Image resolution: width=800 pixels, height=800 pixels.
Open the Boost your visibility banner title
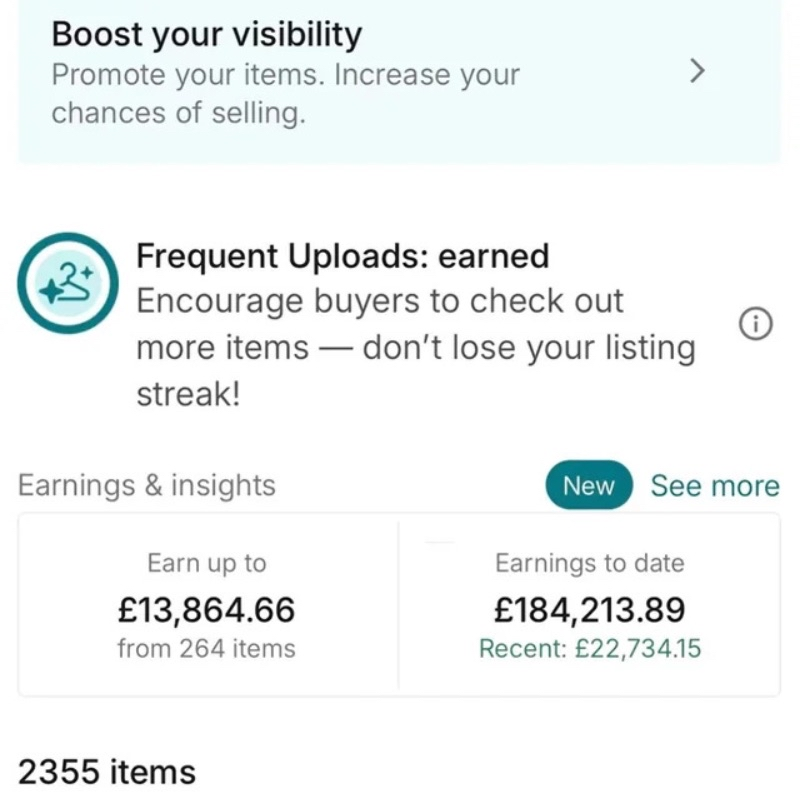click(206, 35)
